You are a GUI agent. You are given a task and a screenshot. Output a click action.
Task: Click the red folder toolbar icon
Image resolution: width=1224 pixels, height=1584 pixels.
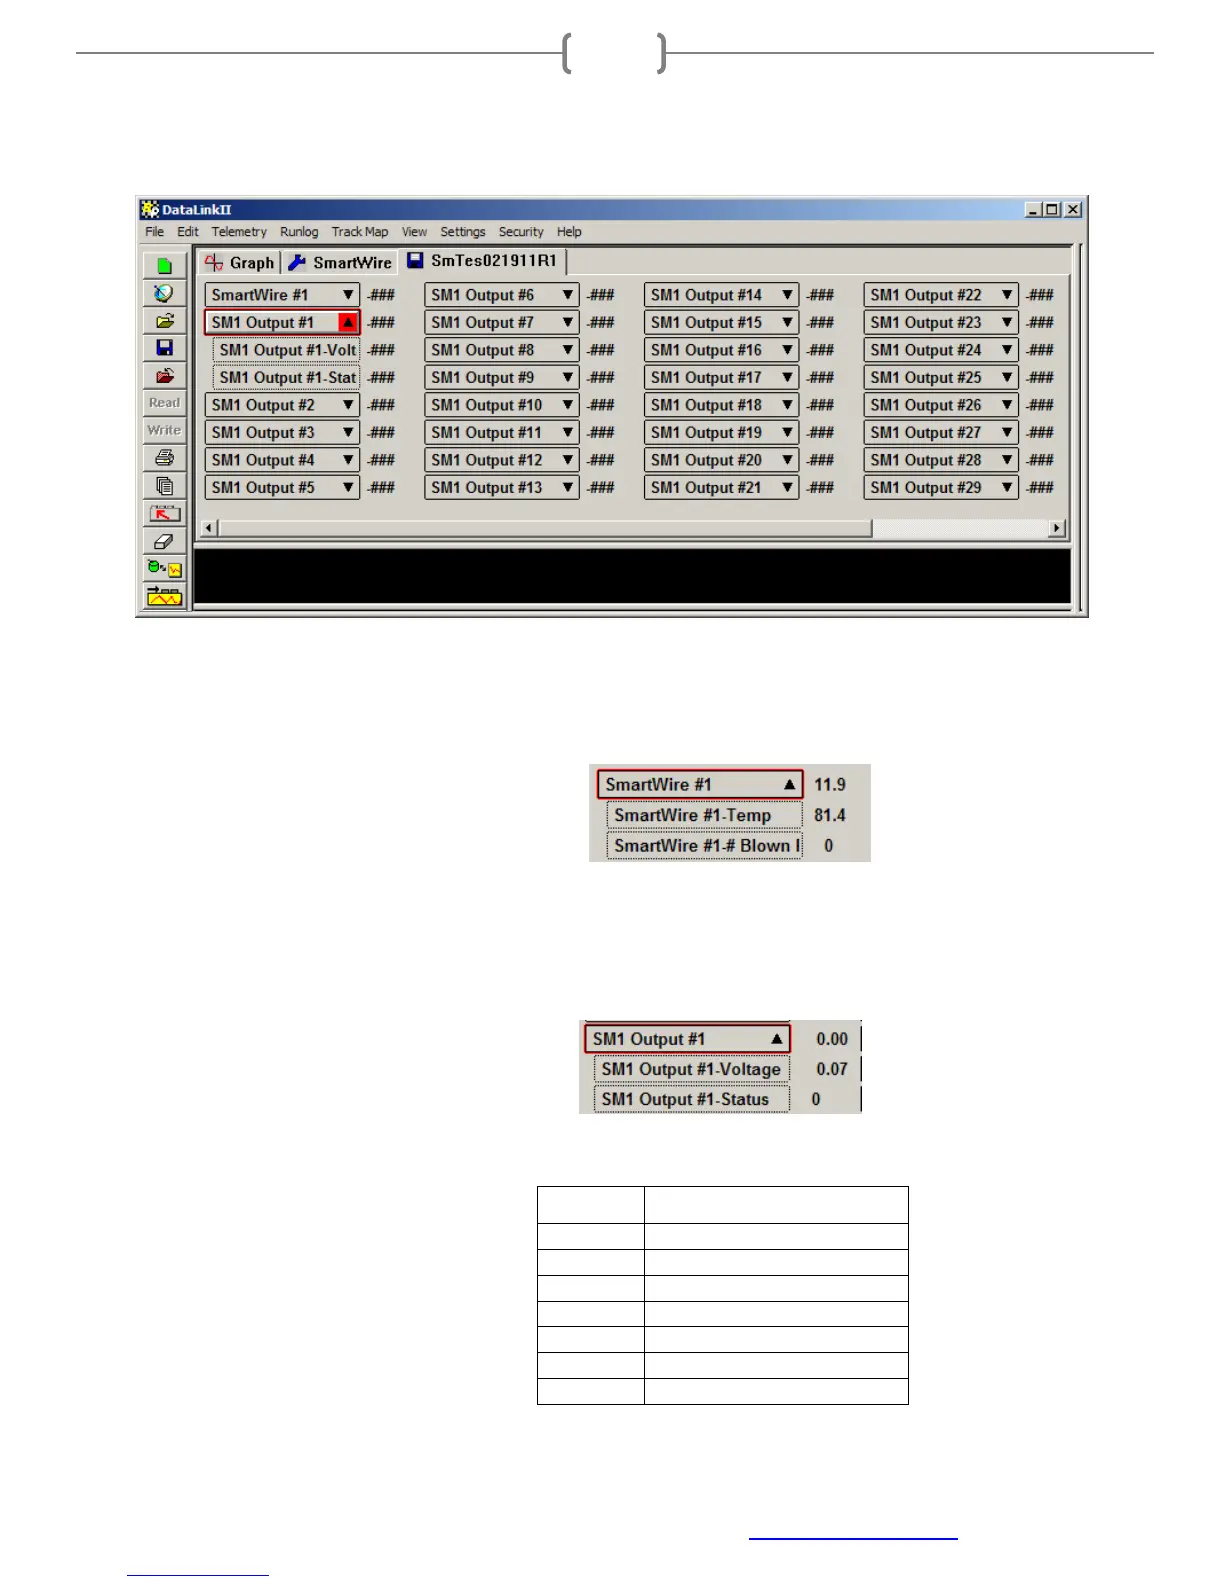(164, 376)
